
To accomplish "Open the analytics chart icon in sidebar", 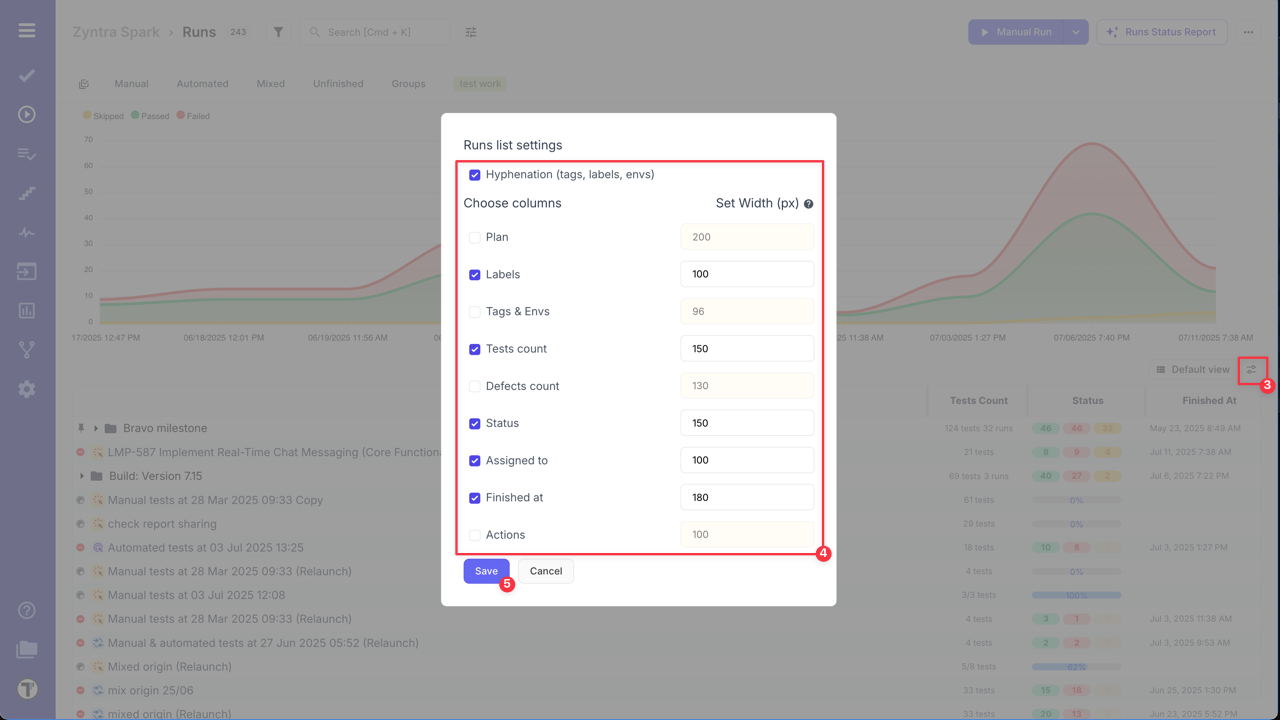I will coord(26,310).
